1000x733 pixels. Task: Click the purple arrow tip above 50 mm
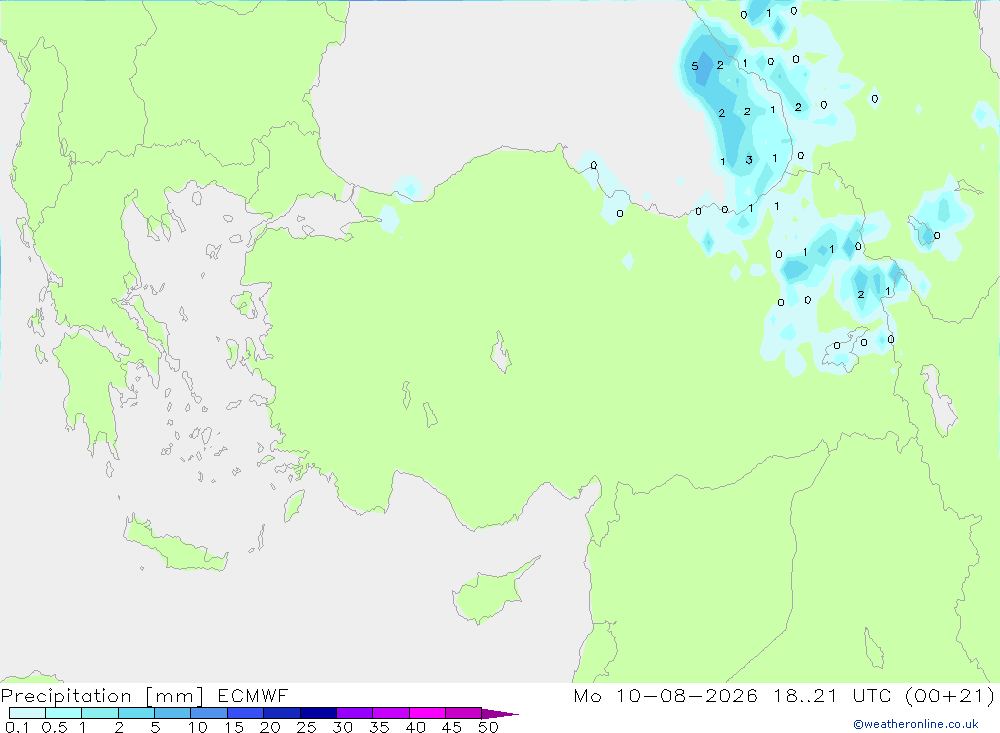coord(500,713)
